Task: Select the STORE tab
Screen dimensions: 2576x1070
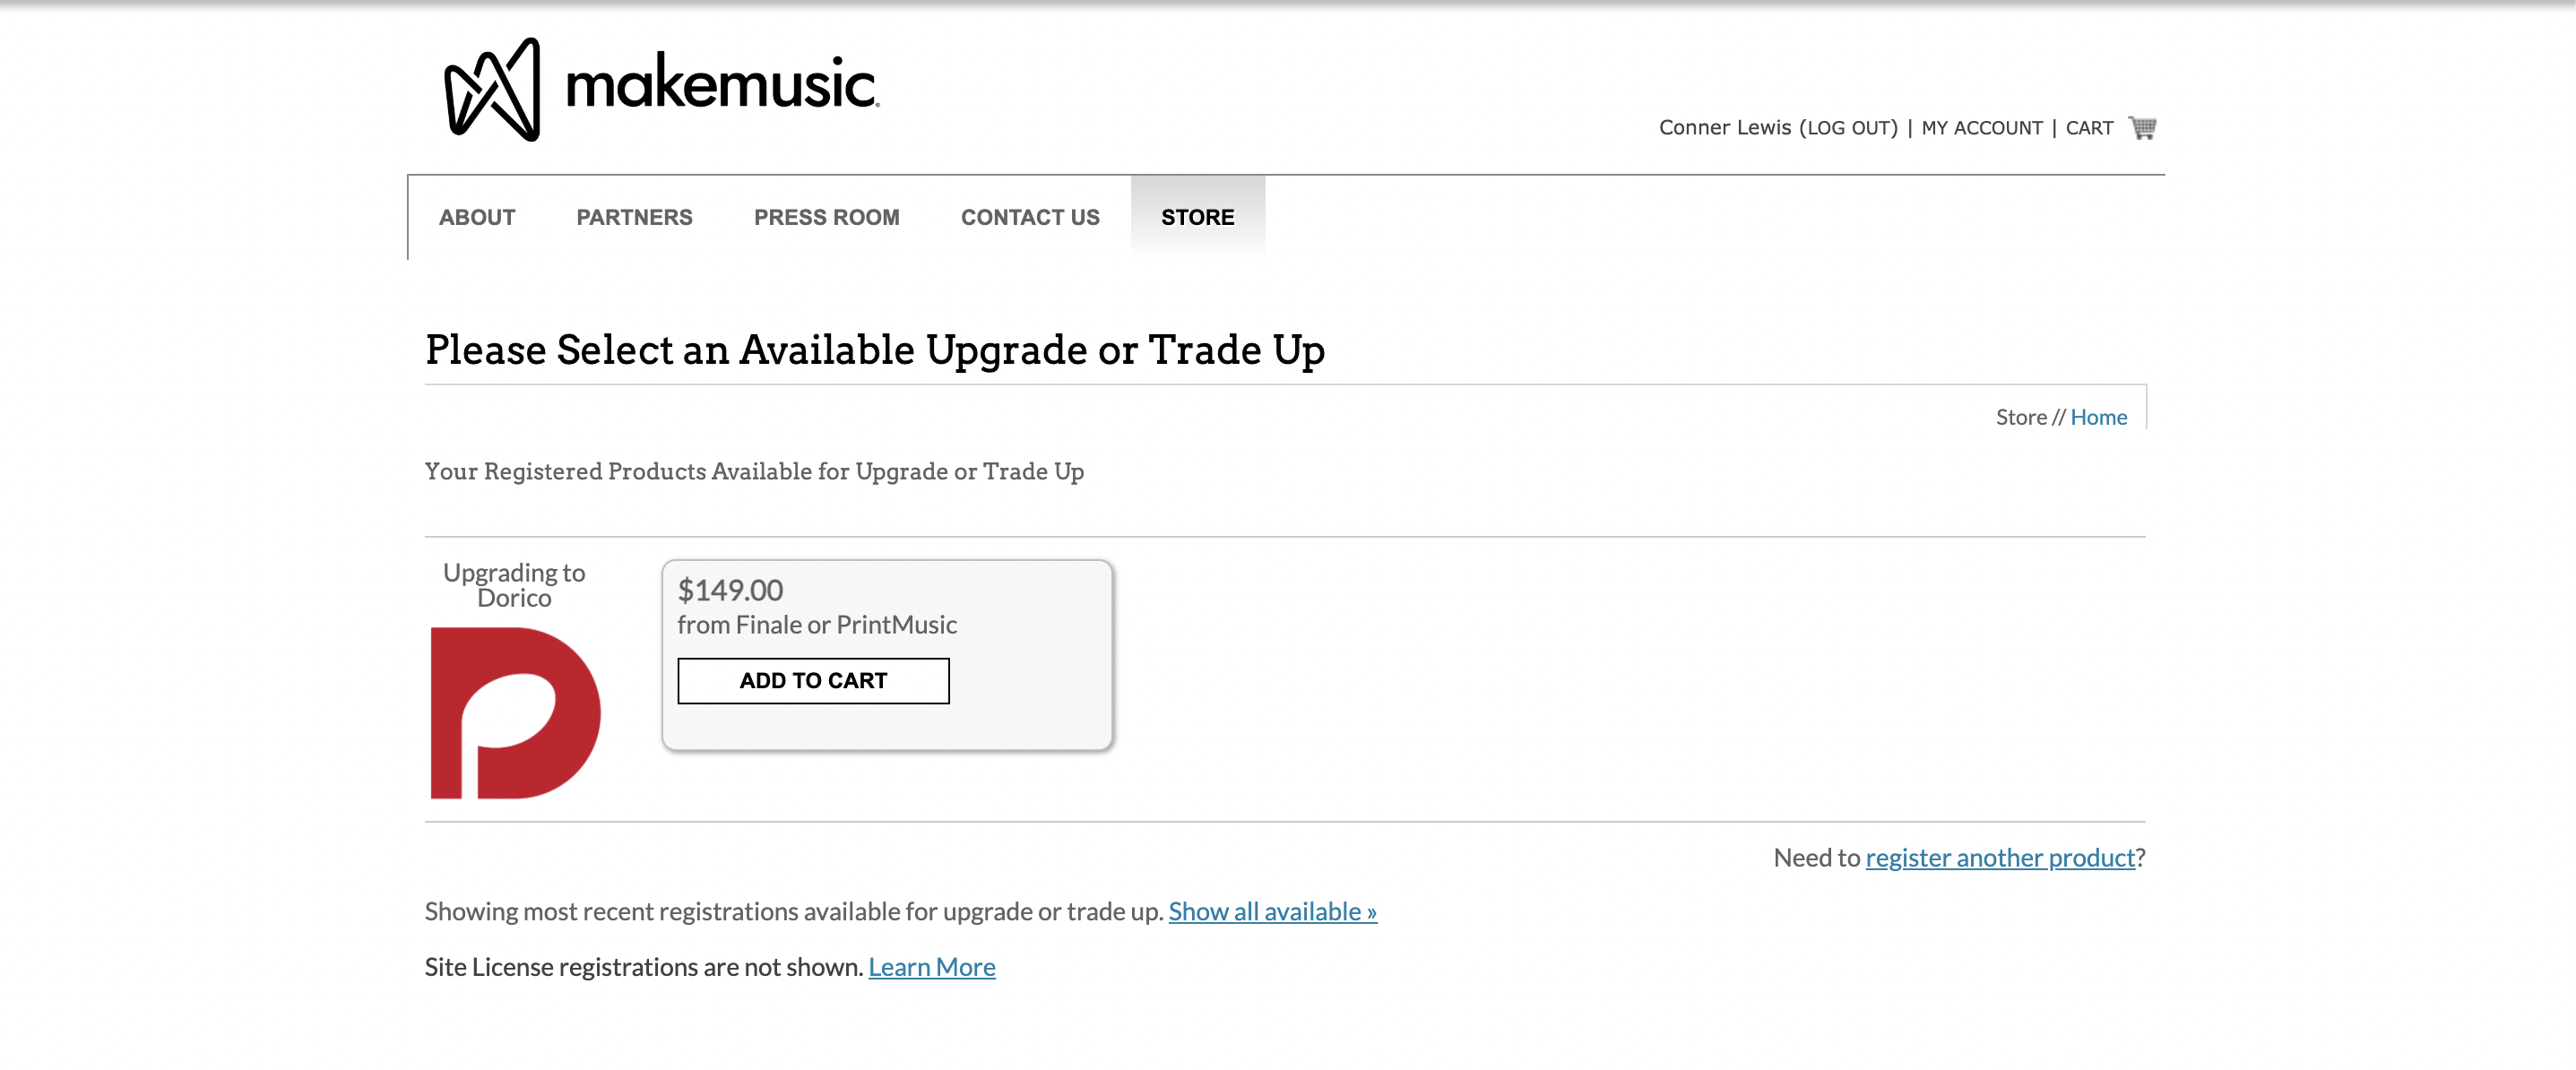Action: tap(1197, 217)
